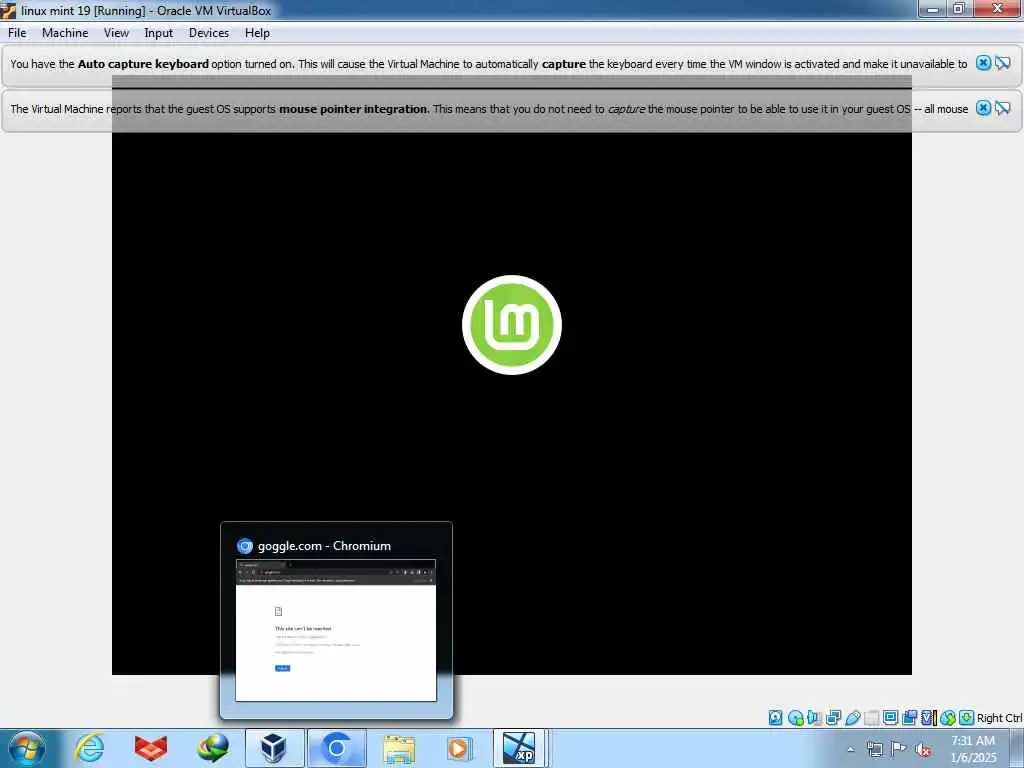Click the goggle.com - Chromium preview title
Screen dimensions: 1024x768
click(x=324, y=546)
